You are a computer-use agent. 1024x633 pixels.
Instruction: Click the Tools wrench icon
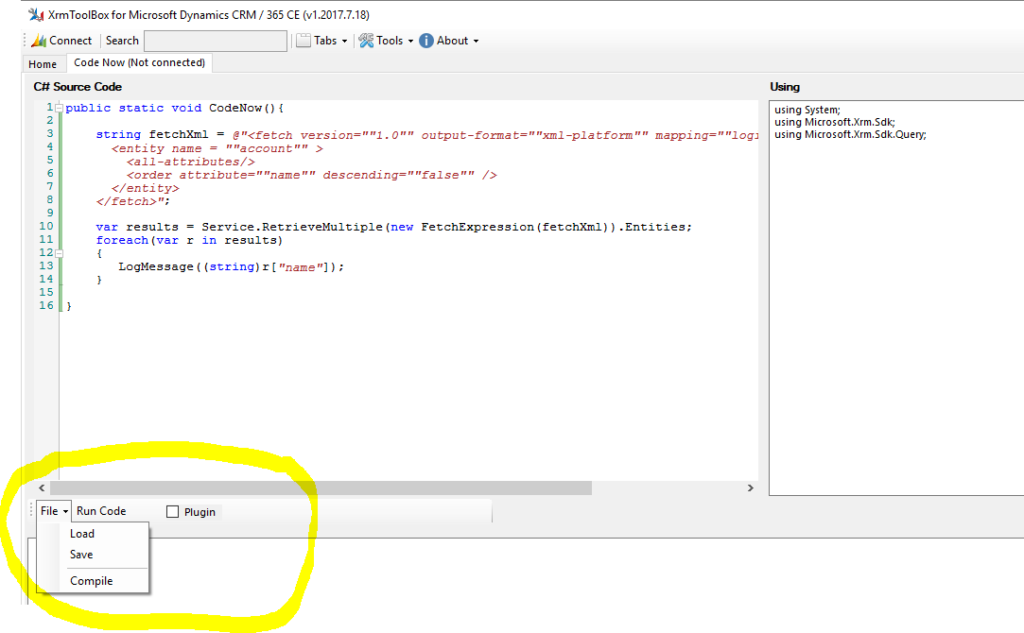pos(366,41)
